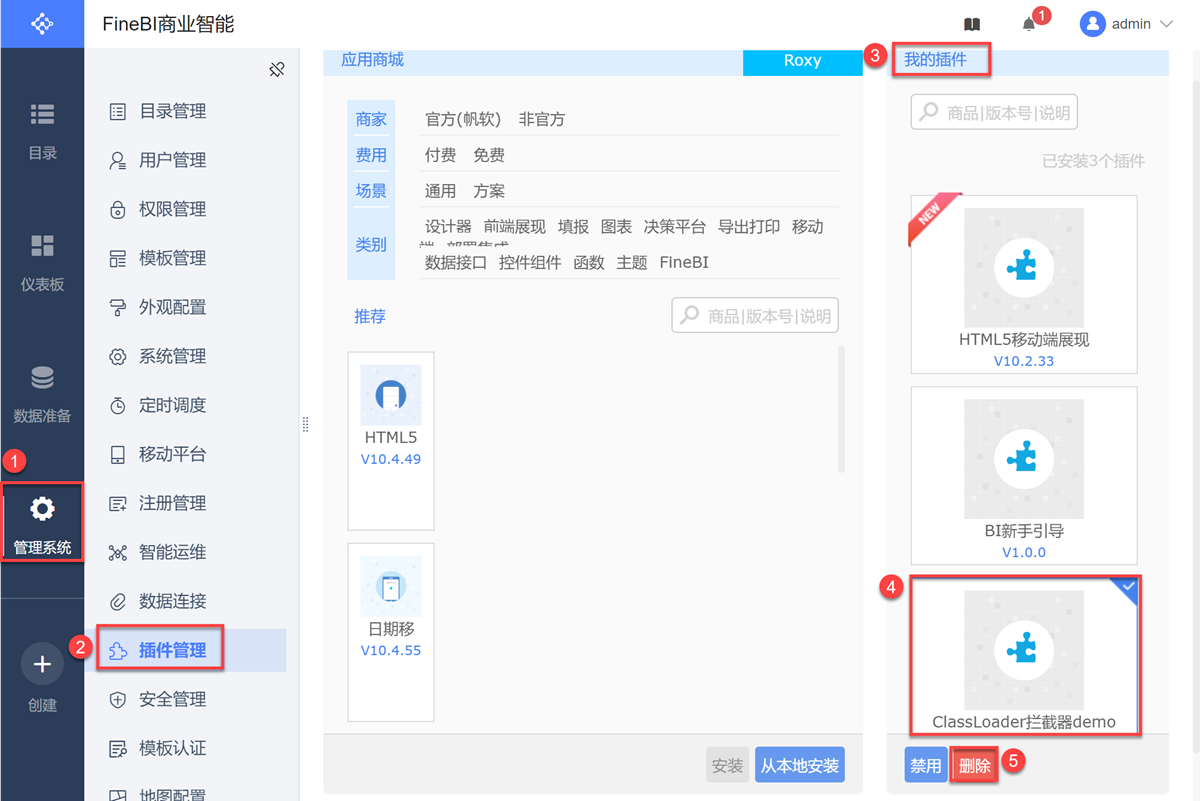
Task: Select the HTML5 V10.4.49 store plugin
Action: point(391,440)
